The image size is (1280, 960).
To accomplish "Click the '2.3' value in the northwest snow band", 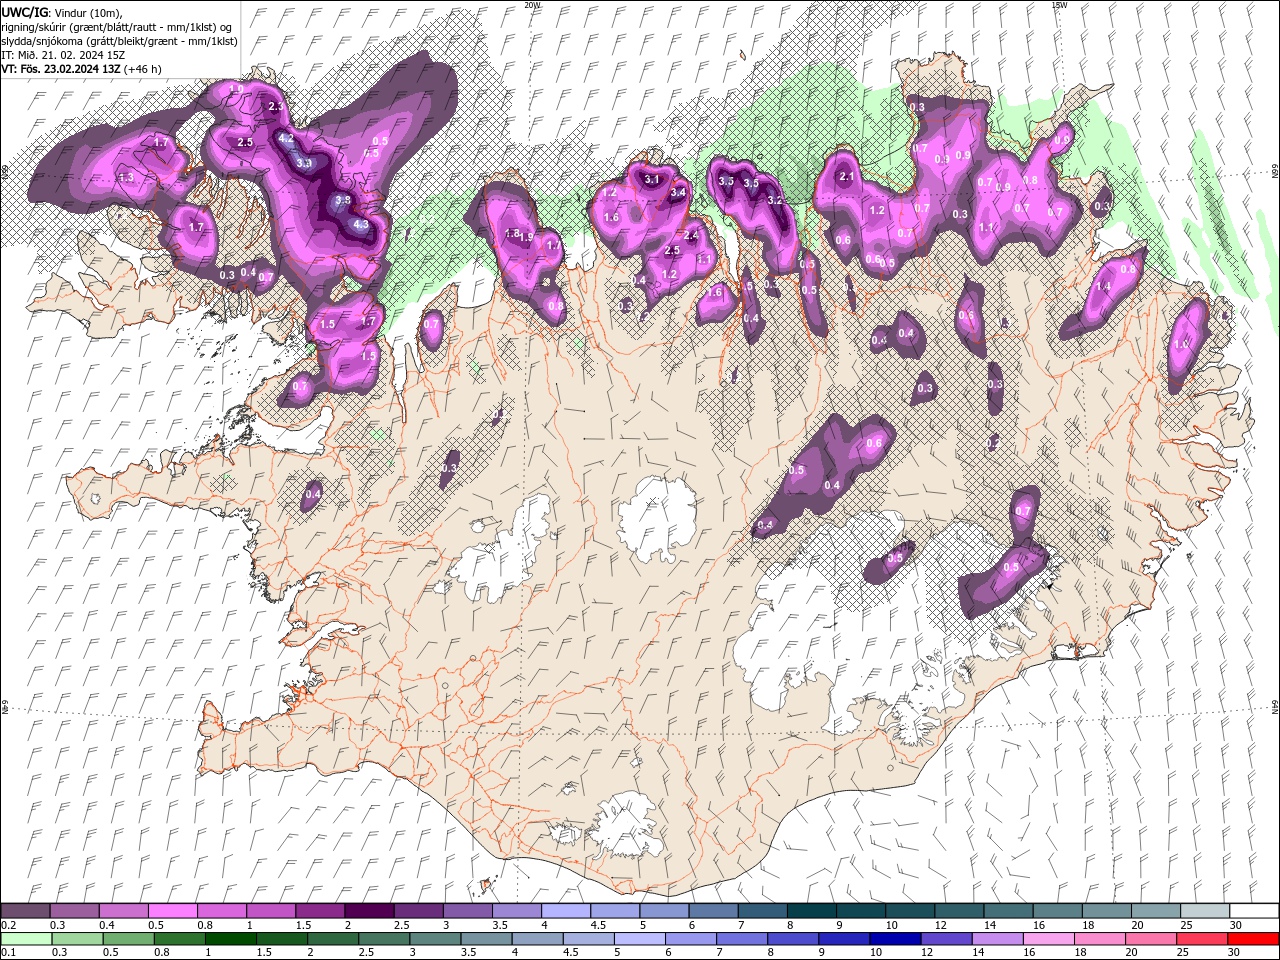I will 277,106.
